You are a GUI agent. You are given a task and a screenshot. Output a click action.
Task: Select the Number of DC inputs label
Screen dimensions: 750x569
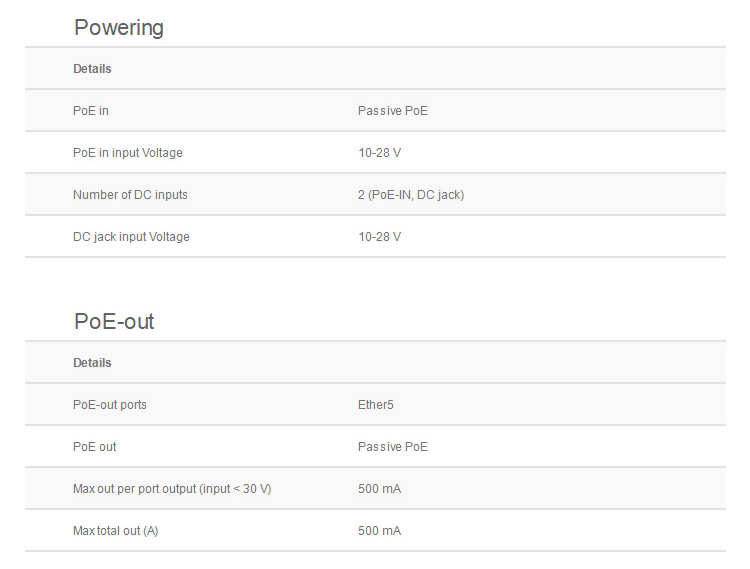coord(130,195)
